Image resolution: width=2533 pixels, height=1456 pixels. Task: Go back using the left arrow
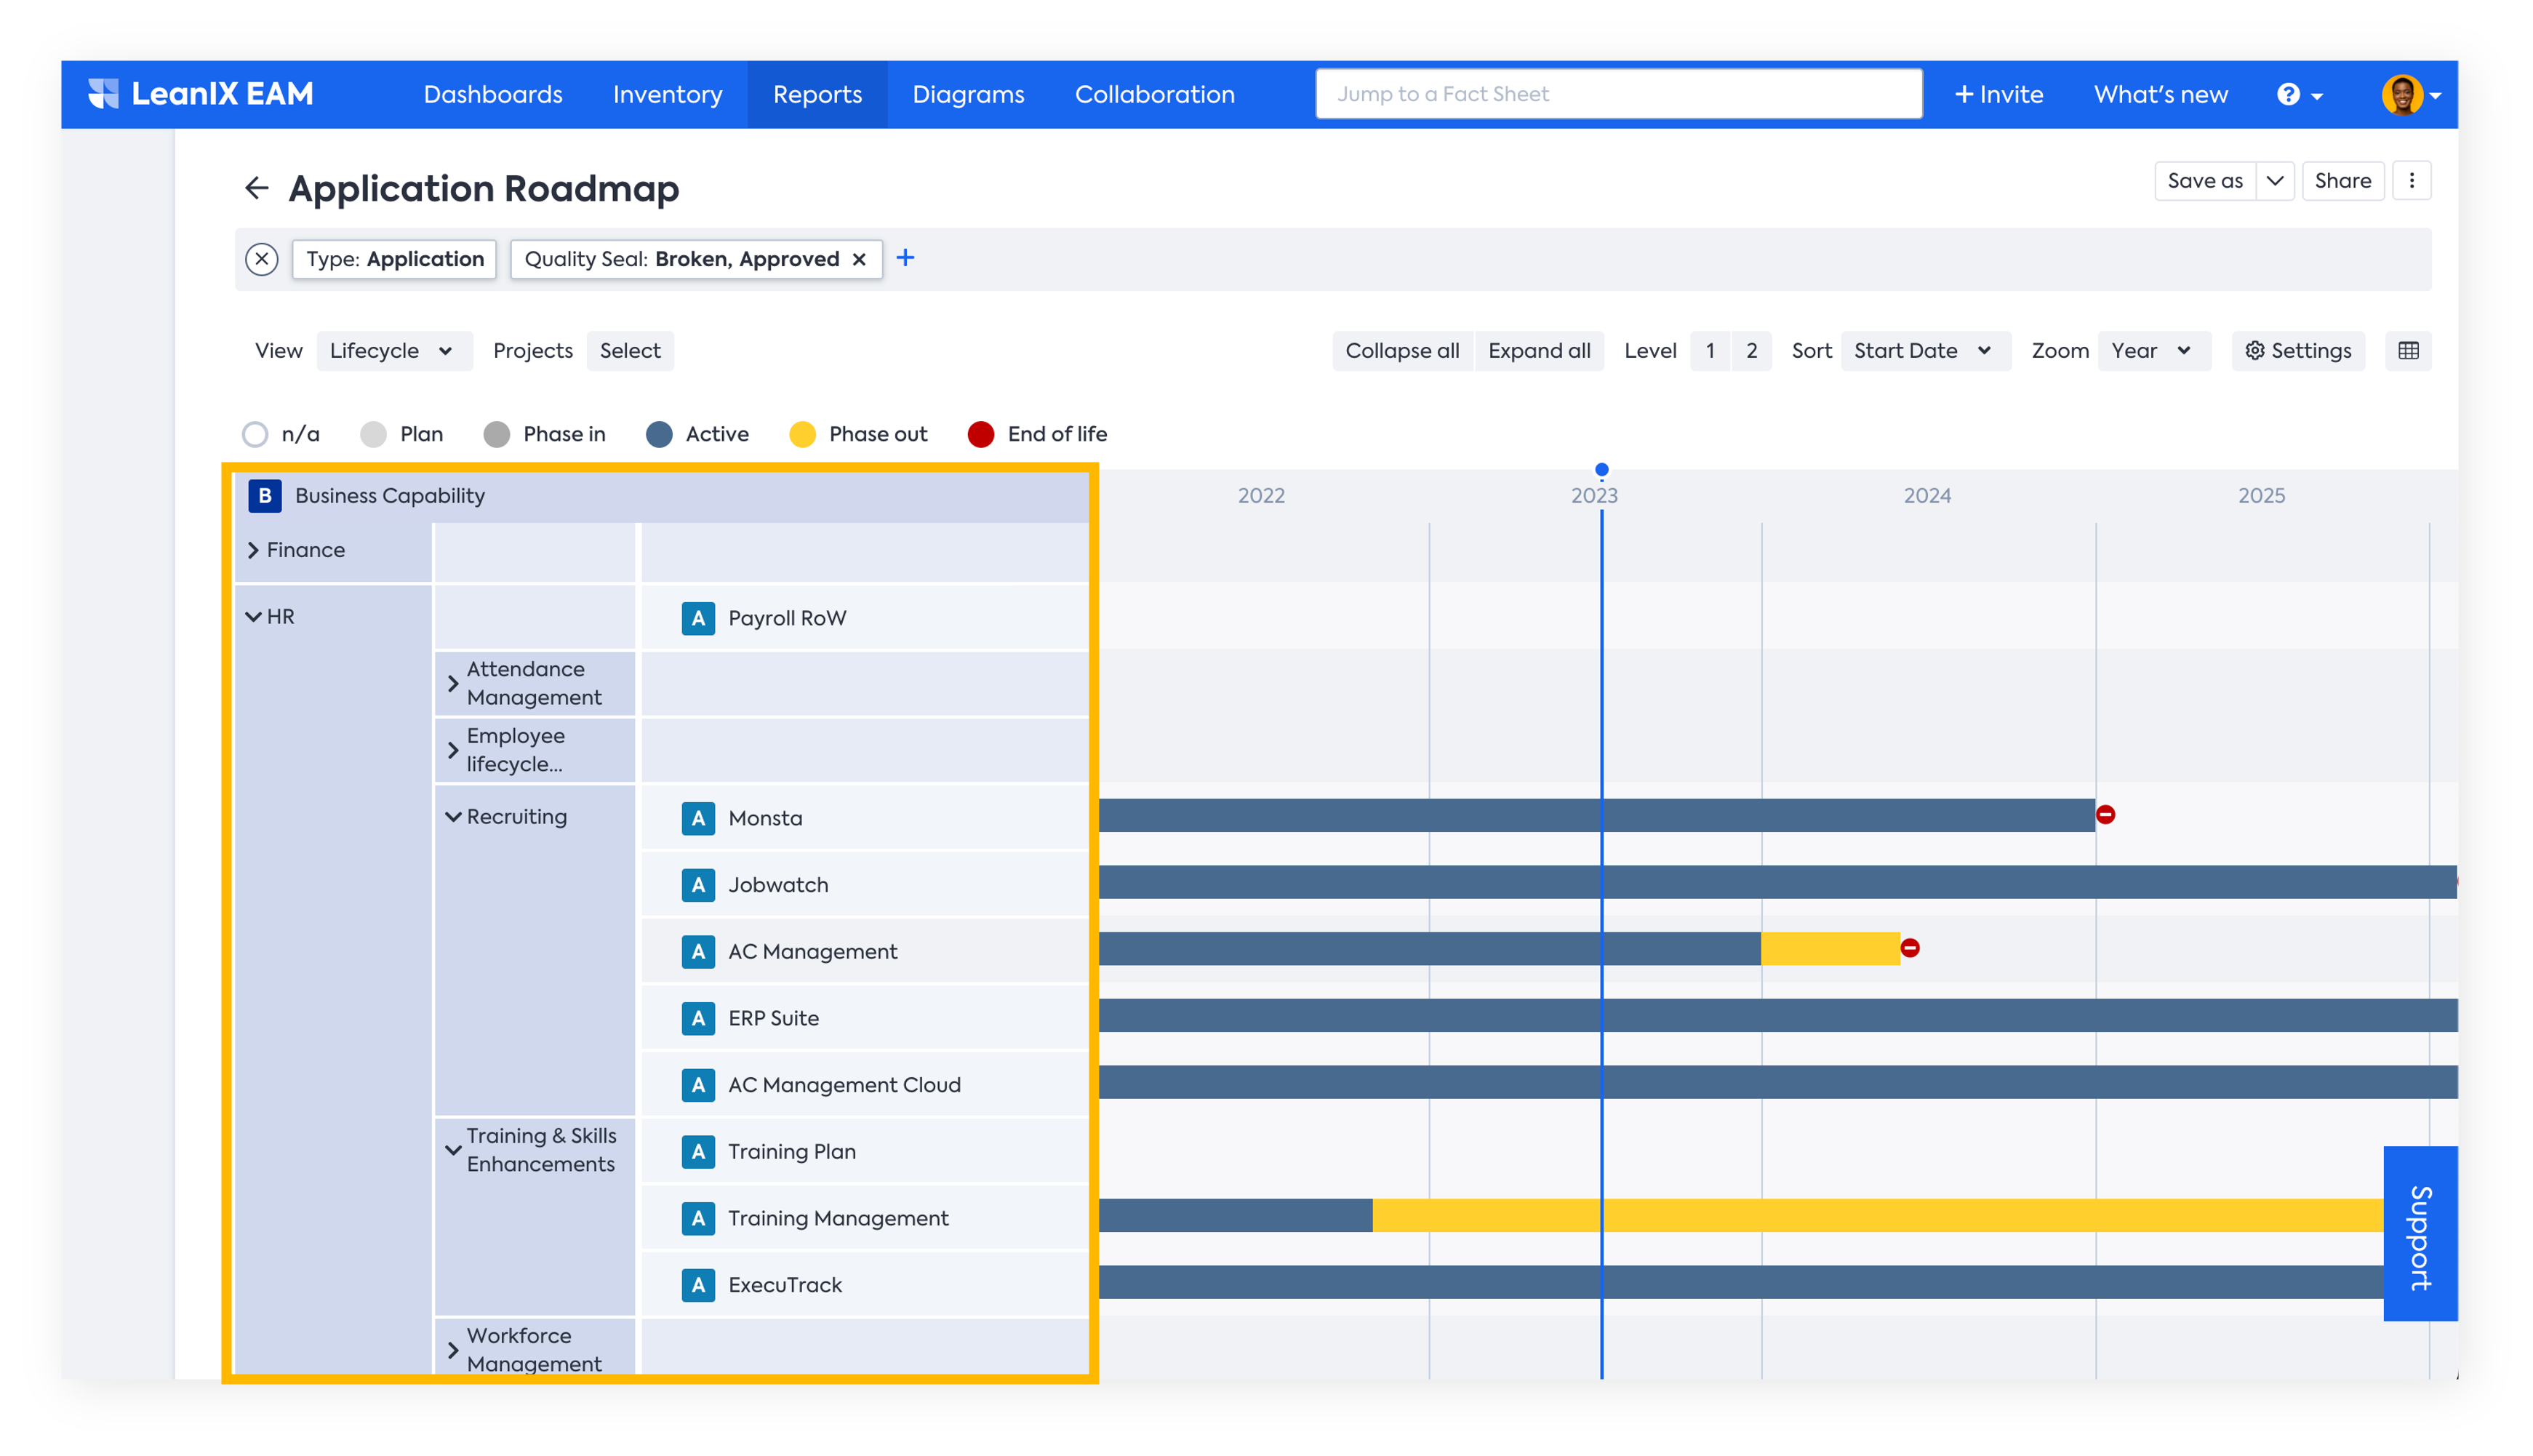tap(257, 188)
